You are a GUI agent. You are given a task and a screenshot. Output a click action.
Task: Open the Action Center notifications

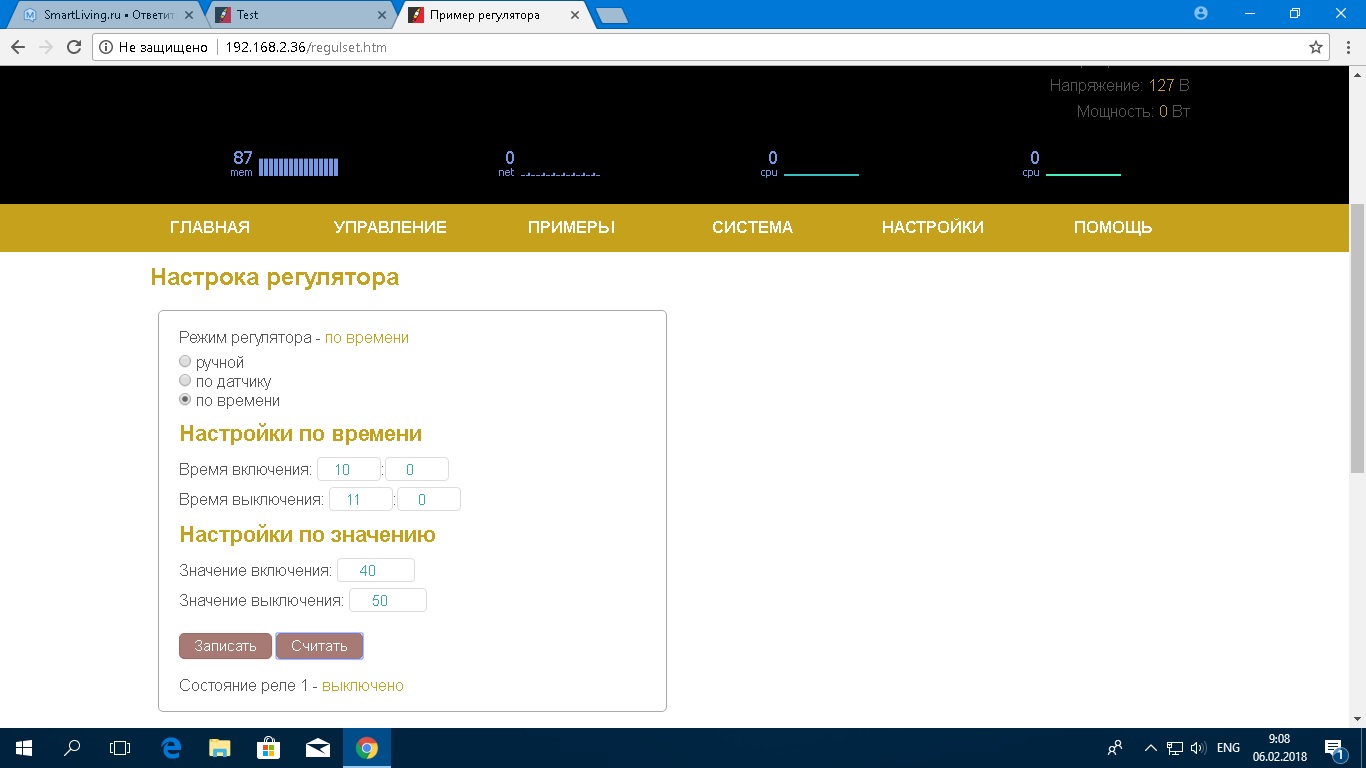pos(1335,748)
